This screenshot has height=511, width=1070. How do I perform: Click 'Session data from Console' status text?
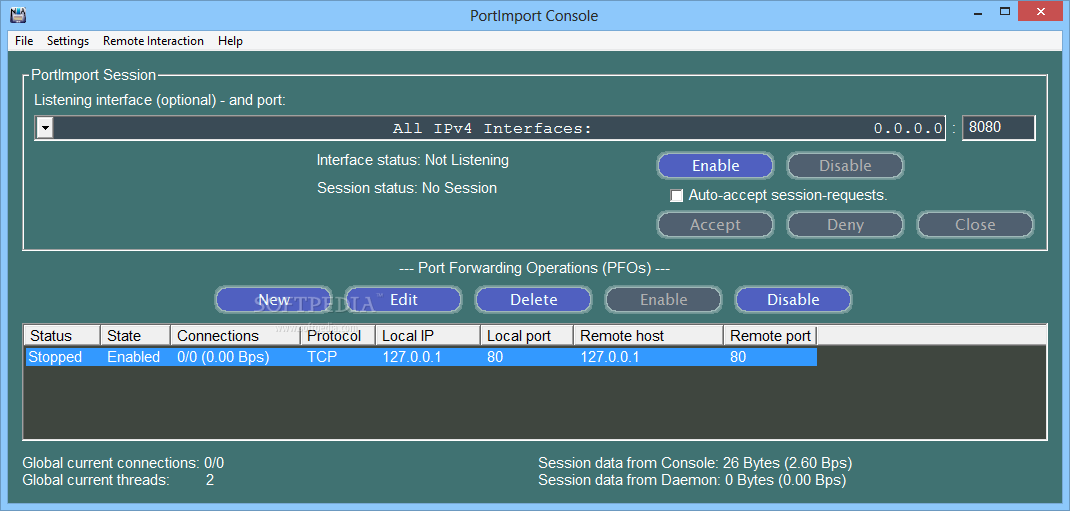click(695, 463)
